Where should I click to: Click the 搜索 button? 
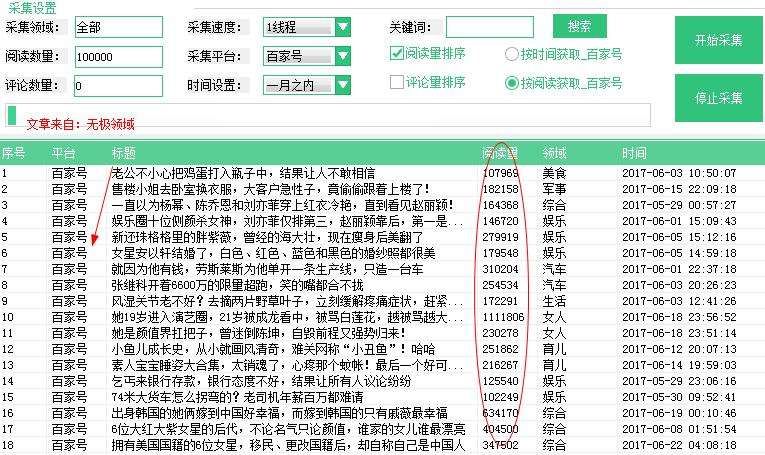point(580,26)
